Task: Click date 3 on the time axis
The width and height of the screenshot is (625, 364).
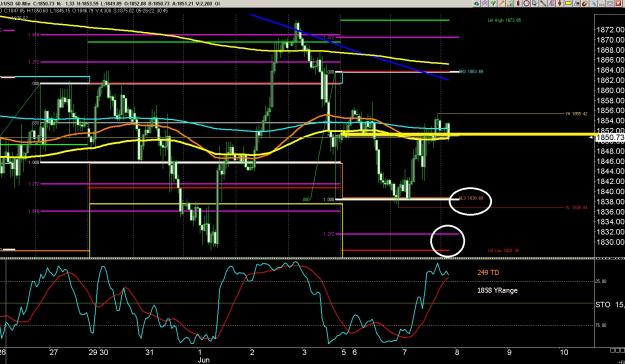Action: [305, 352]
